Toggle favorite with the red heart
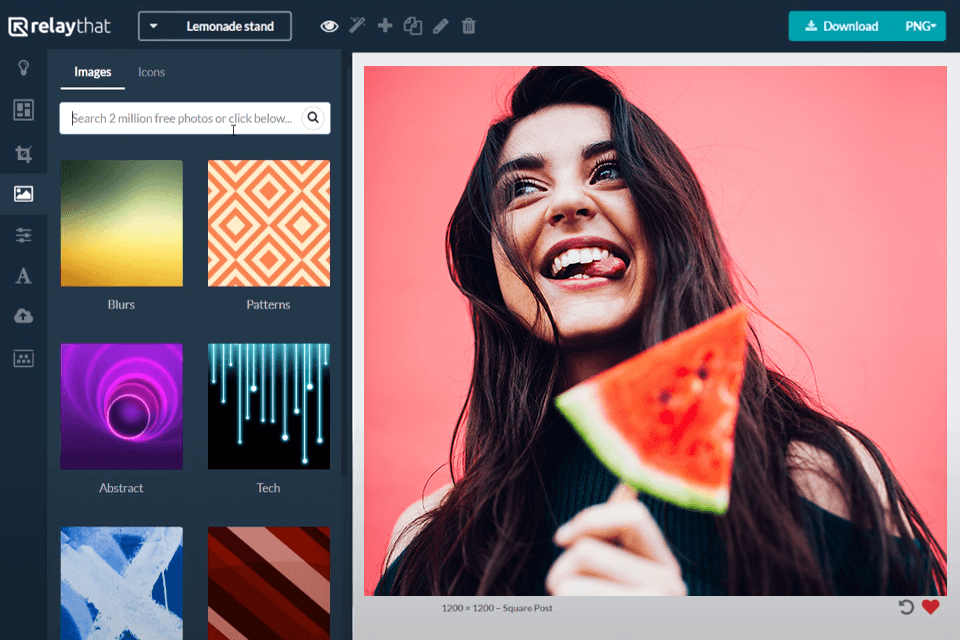This screenshot has height=640, width=960. click(x=931, y=607)
